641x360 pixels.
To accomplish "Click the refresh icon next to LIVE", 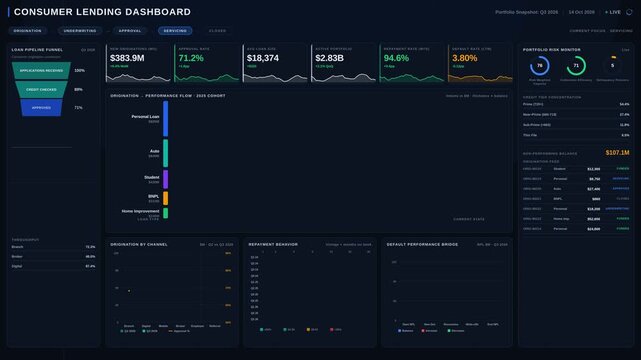I will (629, 12).
